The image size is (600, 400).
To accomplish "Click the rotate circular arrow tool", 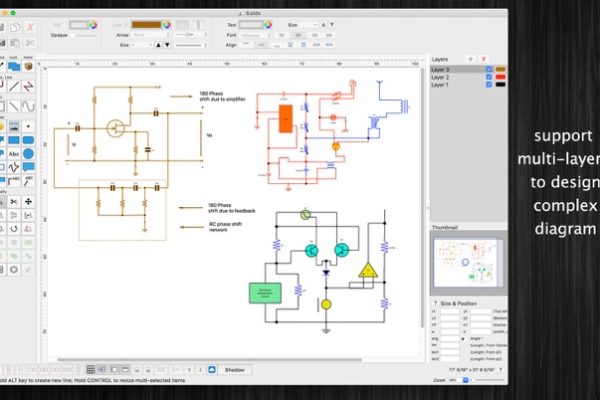I will click(x=14, y=229).
